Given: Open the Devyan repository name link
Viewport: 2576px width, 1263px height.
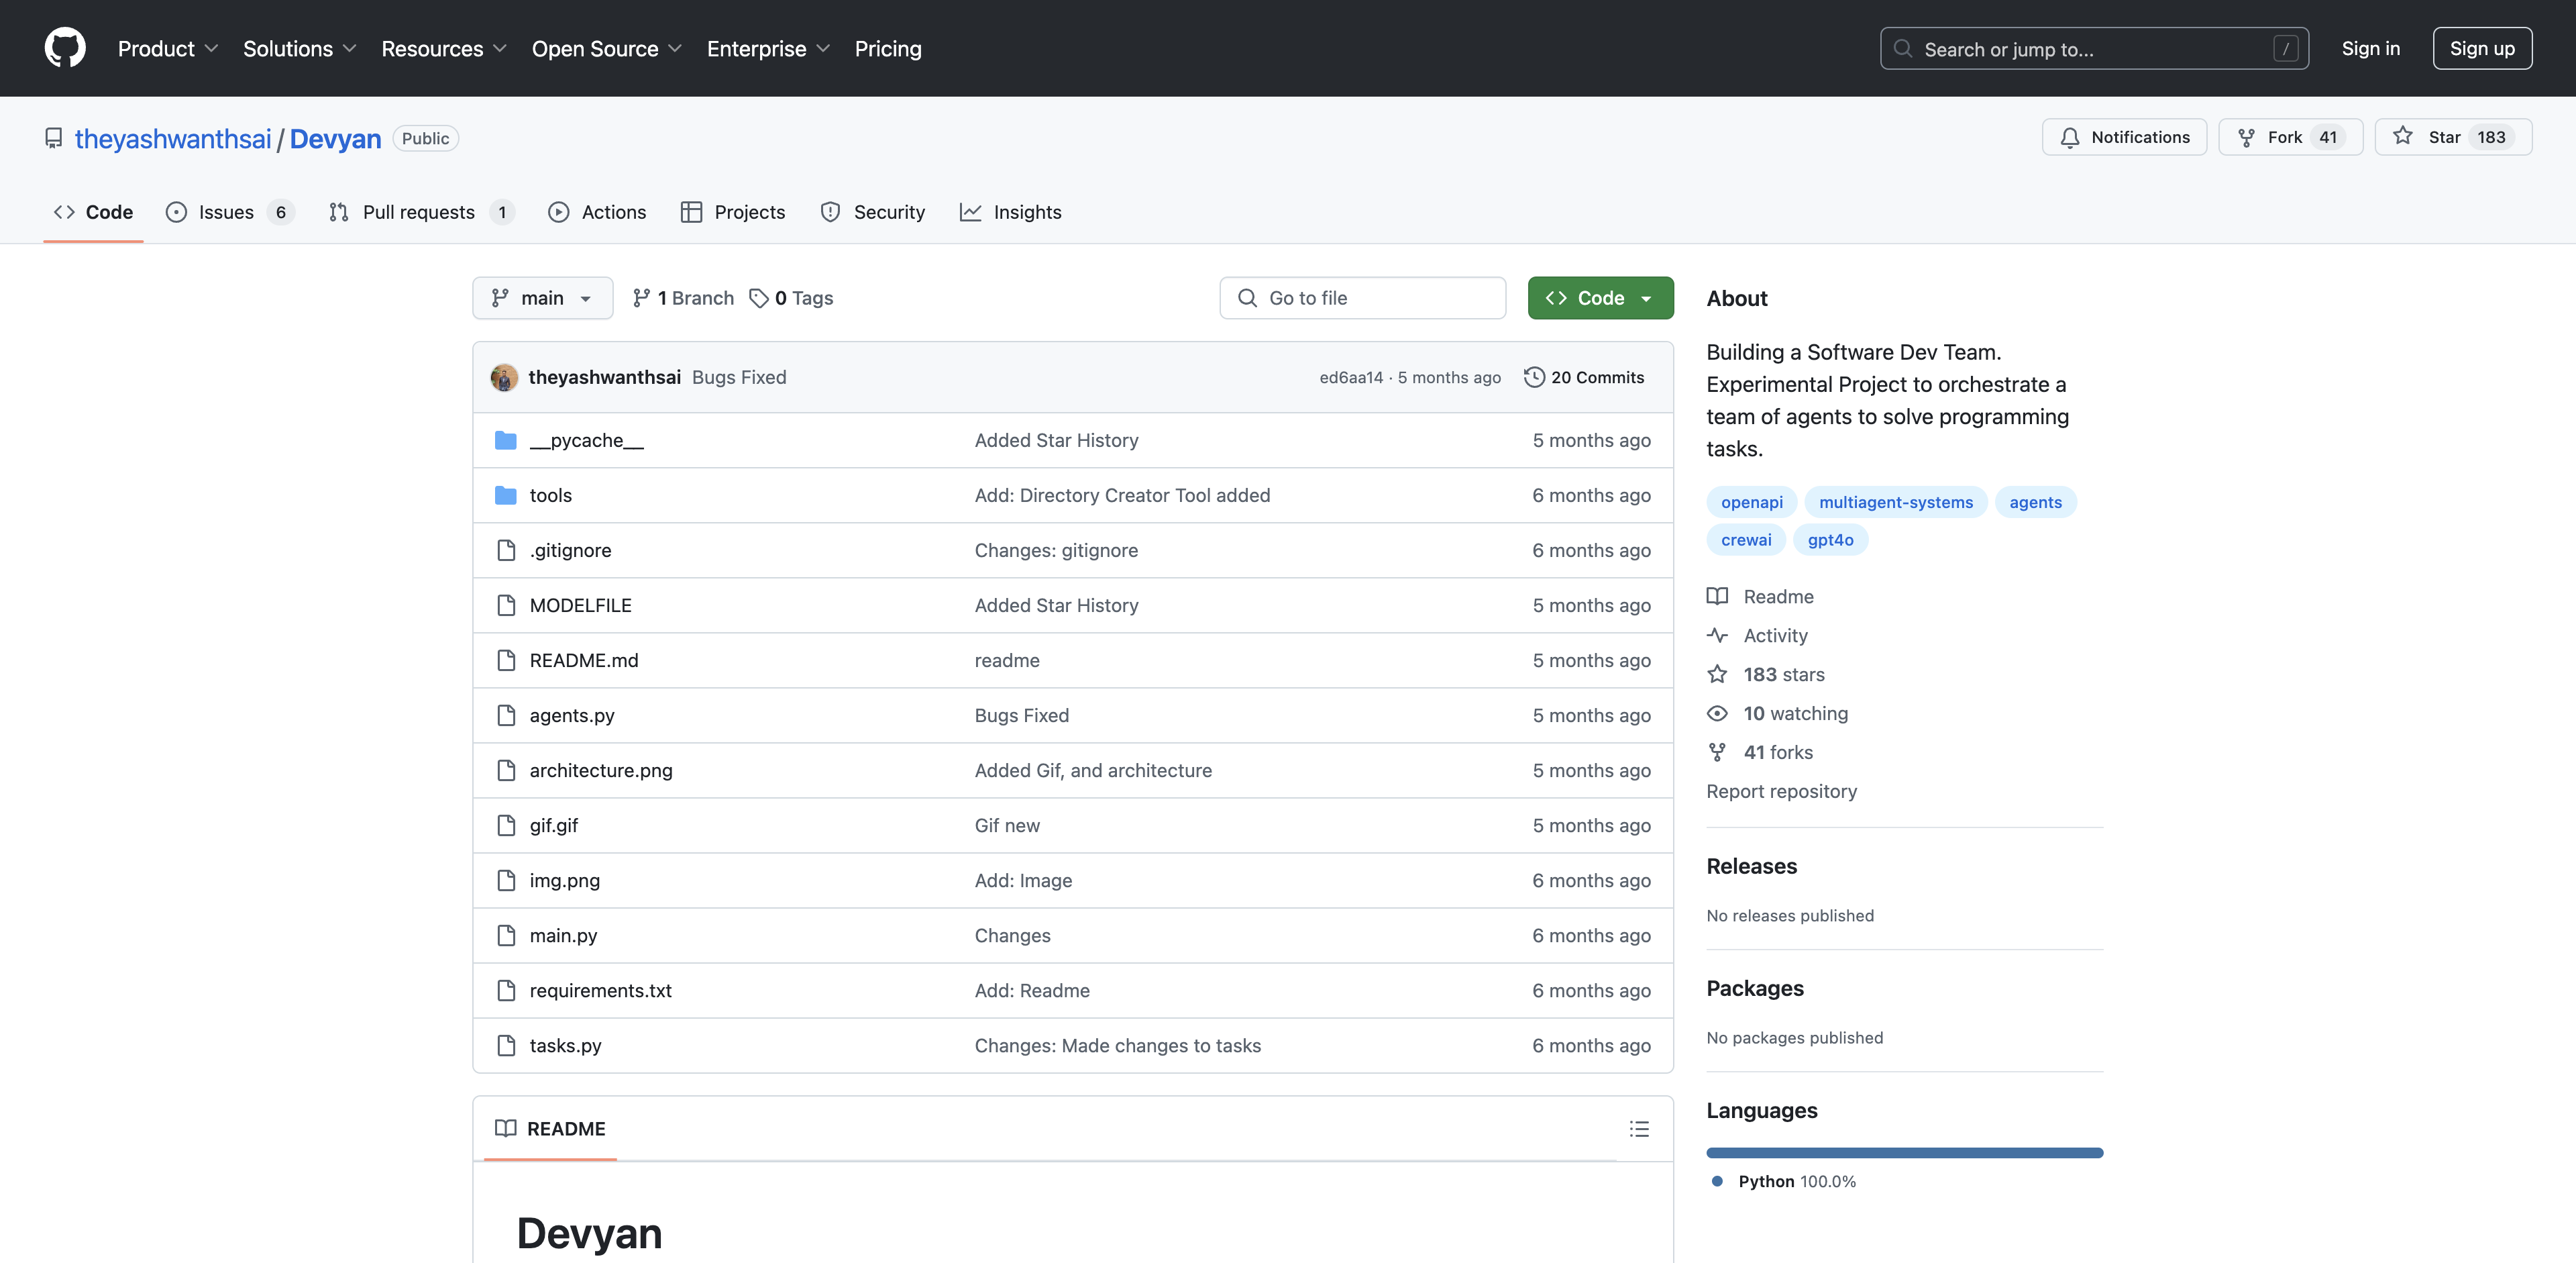Looking at the screenshot, I should coord(335,138).
